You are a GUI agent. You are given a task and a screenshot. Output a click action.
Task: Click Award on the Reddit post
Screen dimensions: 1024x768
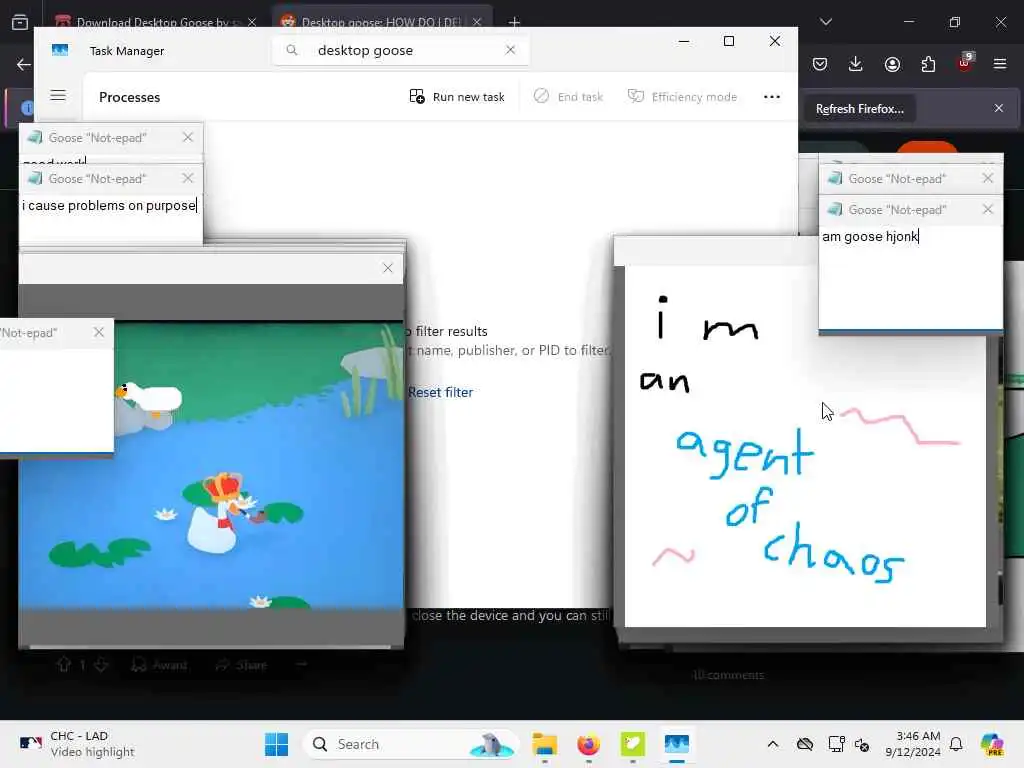coord(159,665)
